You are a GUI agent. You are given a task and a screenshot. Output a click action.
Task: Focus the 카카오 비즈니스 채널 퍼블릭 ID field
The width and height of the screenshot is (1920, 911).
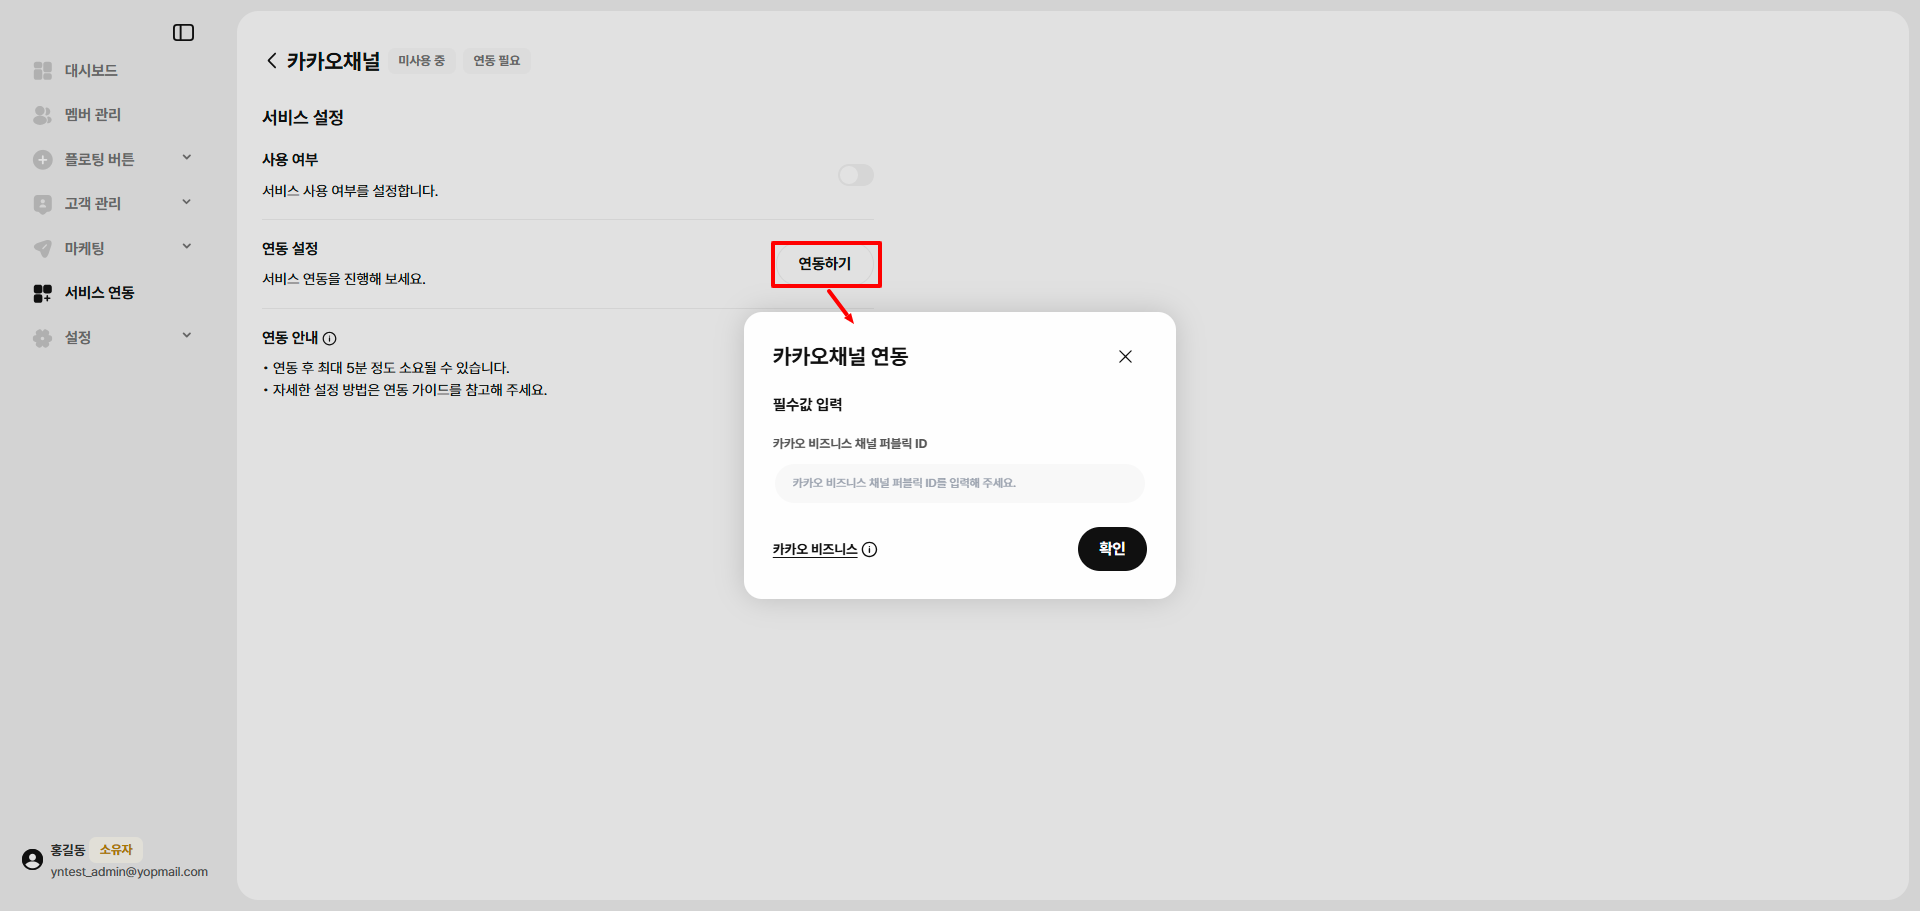[960, 483]
